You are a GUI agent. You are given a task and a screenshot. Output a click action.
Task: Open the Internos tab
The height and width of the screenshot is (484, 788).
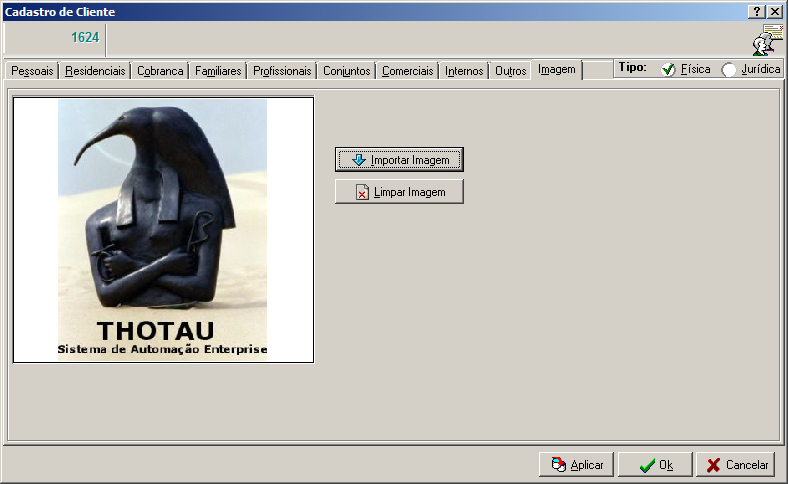tap(464, 71)
